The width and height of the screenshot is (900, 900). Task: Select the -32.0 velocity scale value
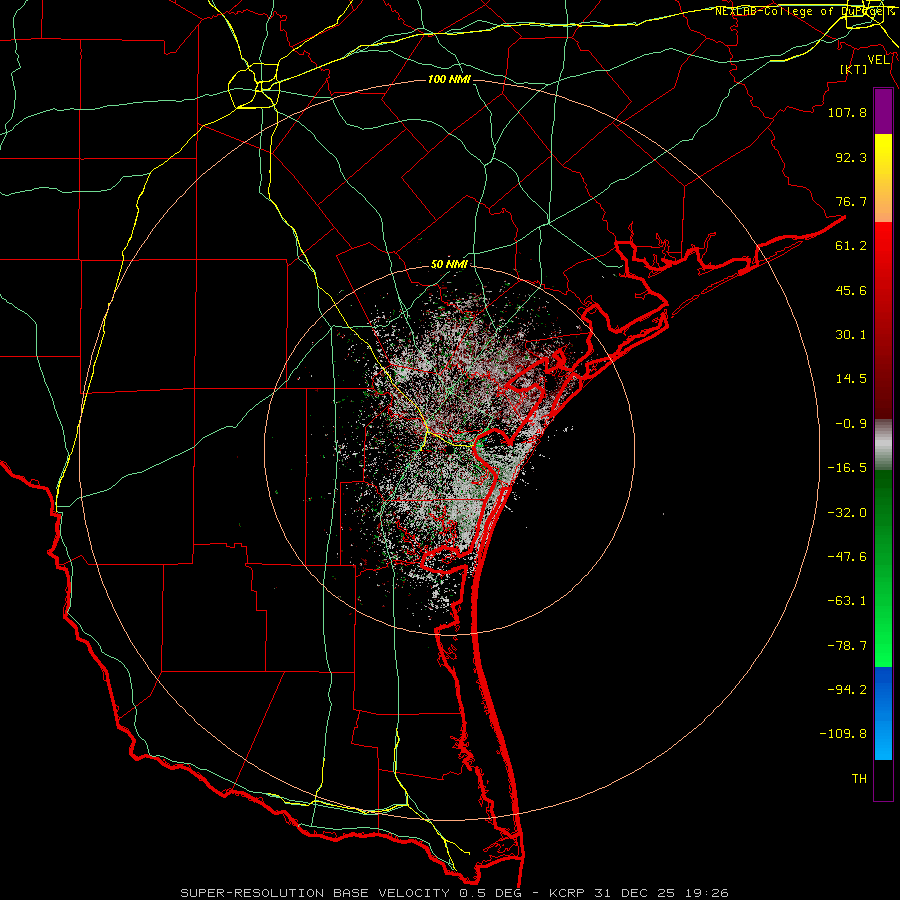847,513
